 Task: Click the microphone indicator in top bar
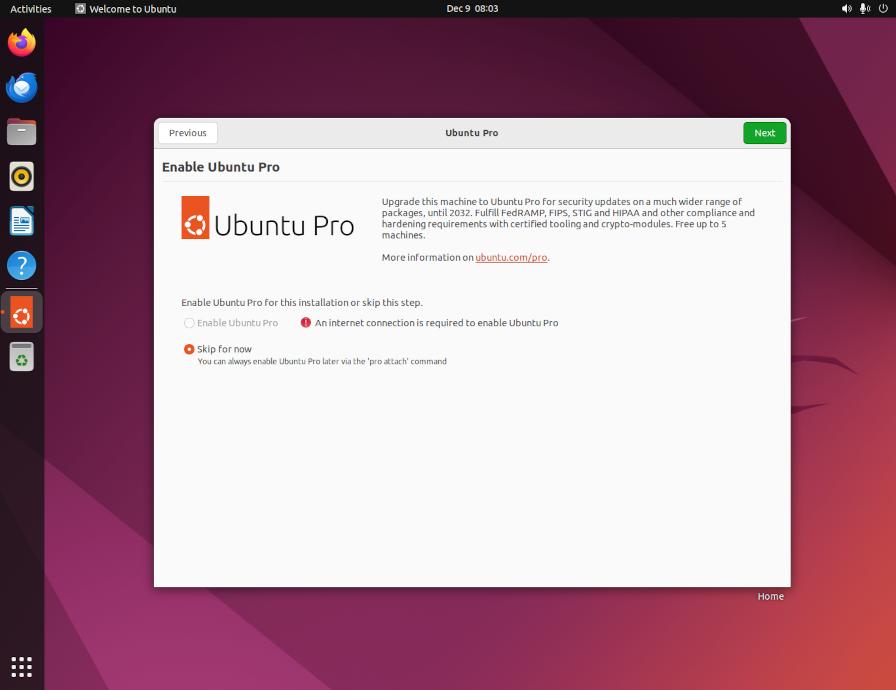[x=865, y=9]
